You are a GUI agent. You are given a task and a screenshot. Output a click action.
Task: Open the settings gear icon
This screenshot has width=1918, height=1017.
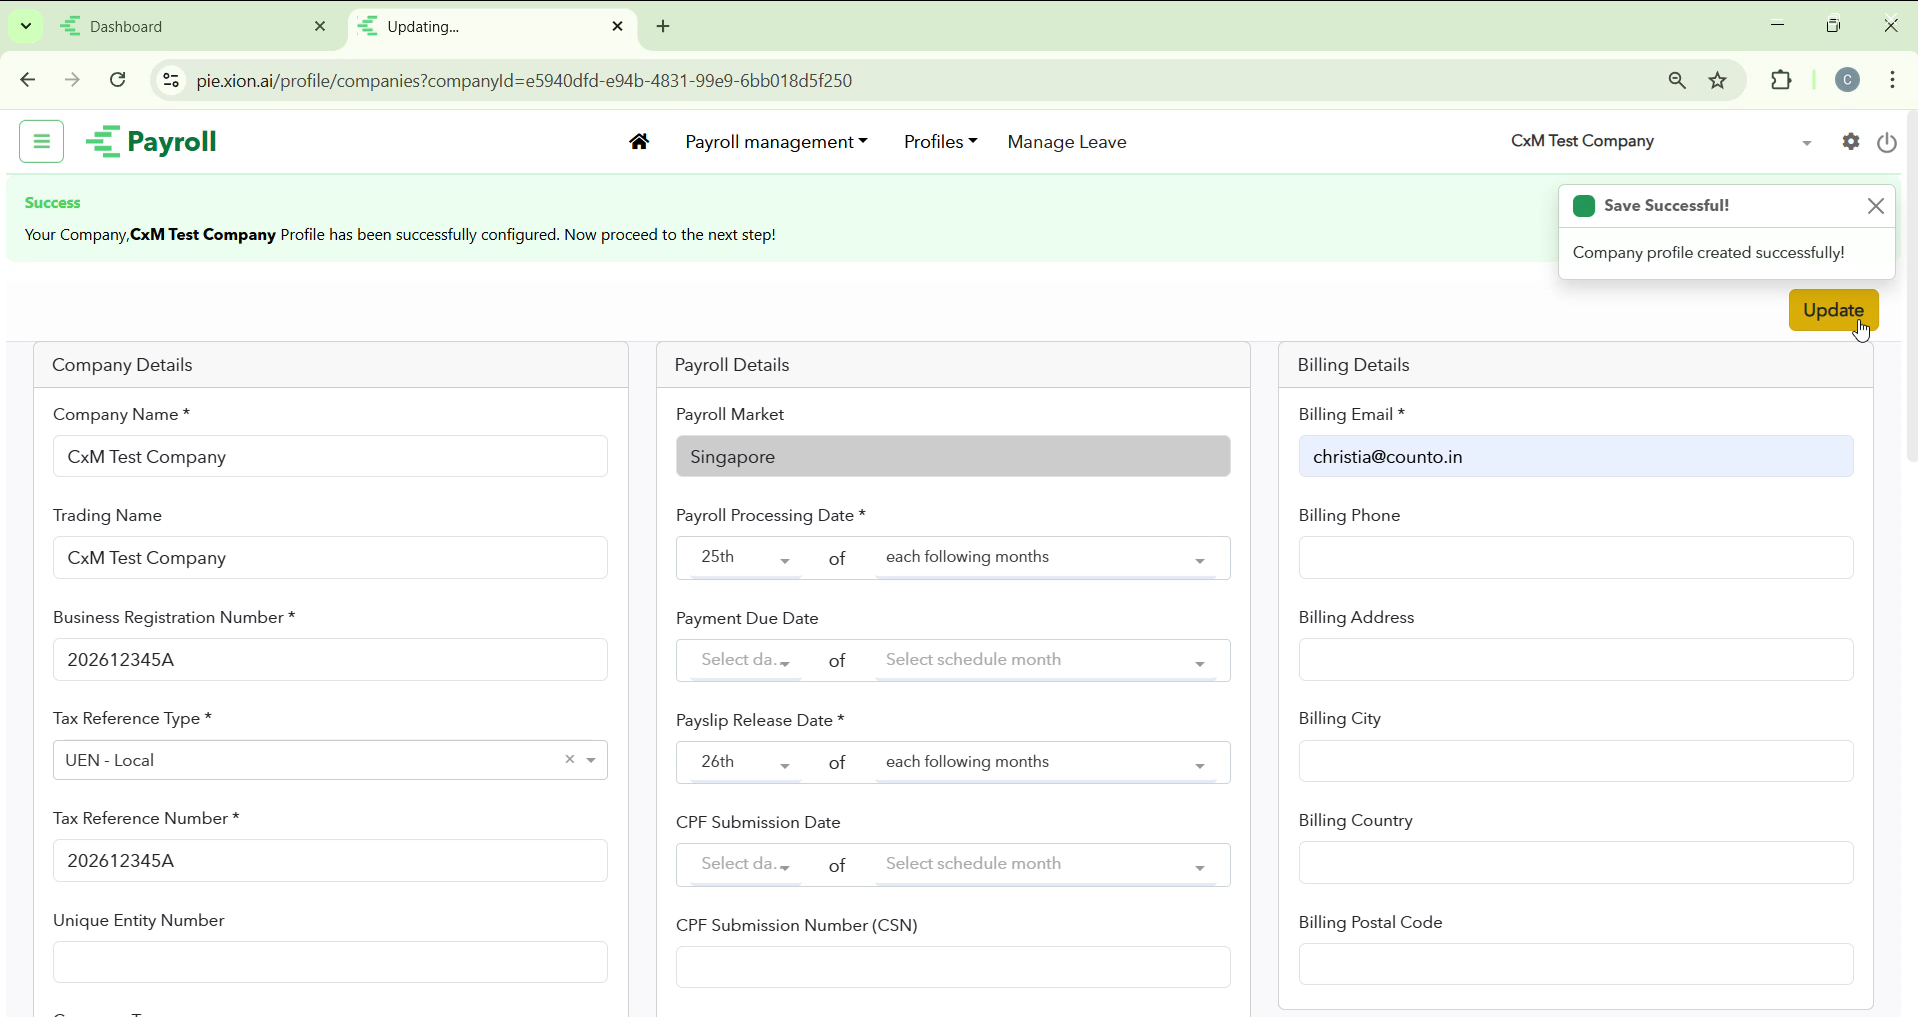(x=1850, y=142)
